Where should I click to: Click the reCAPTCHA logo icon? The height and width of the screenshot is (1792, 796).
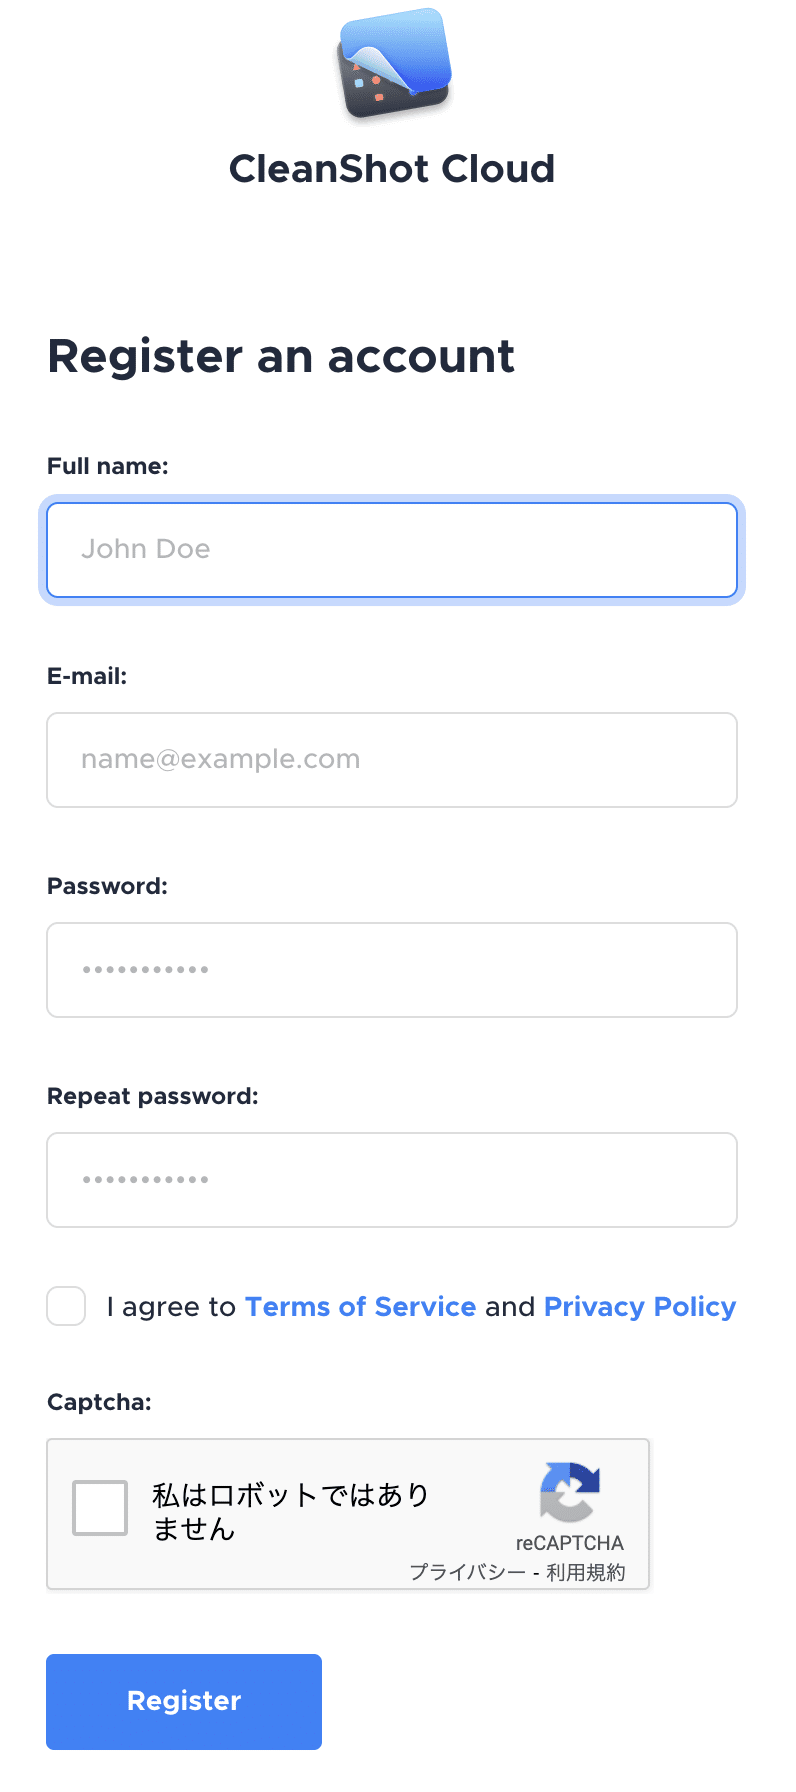click(x=569, y=1492)
